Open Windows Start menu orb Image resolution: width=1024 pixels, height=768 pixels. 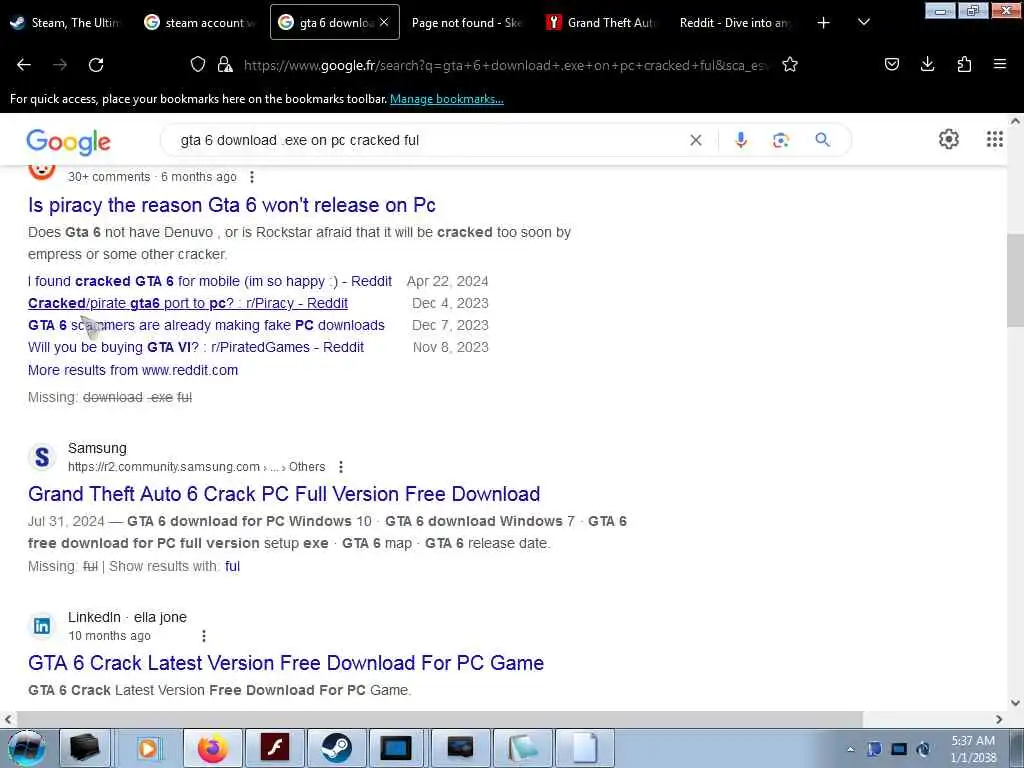pos(26,748)
